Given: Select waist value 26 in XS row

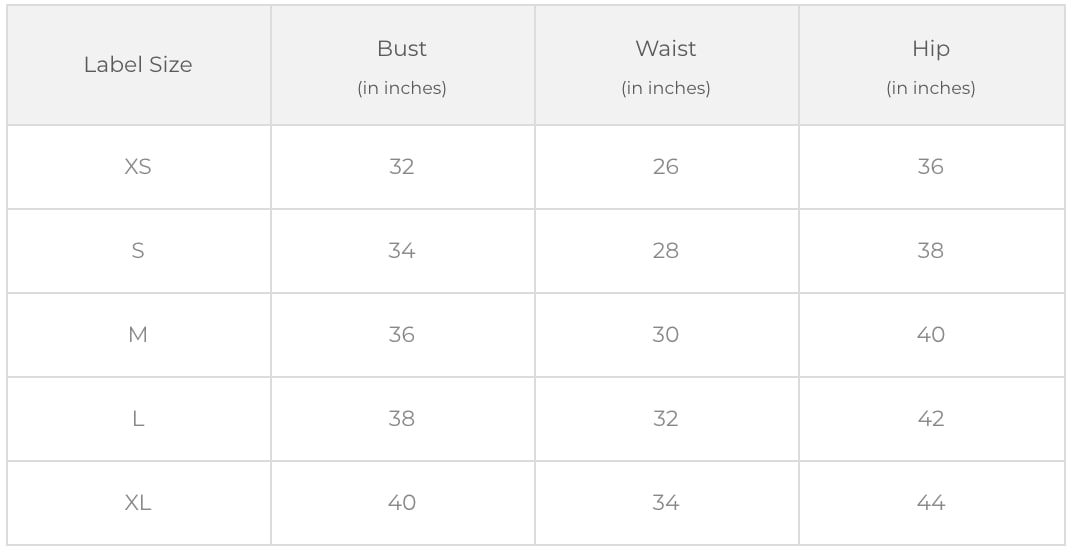Looking at the screenshot, I should (666, 167).
